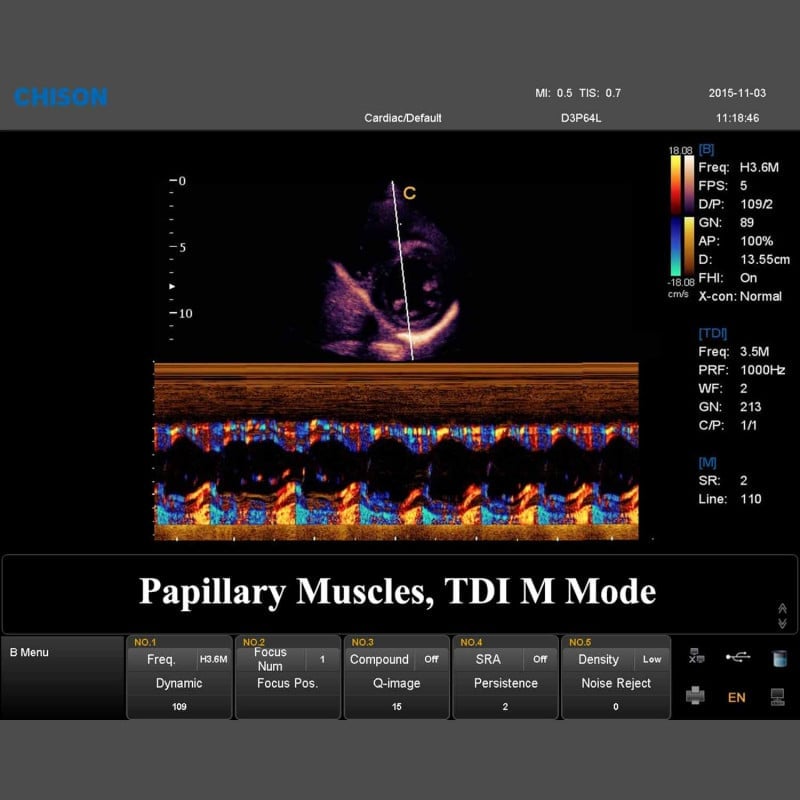Adjust the Persistence value control

pos(505,683)
